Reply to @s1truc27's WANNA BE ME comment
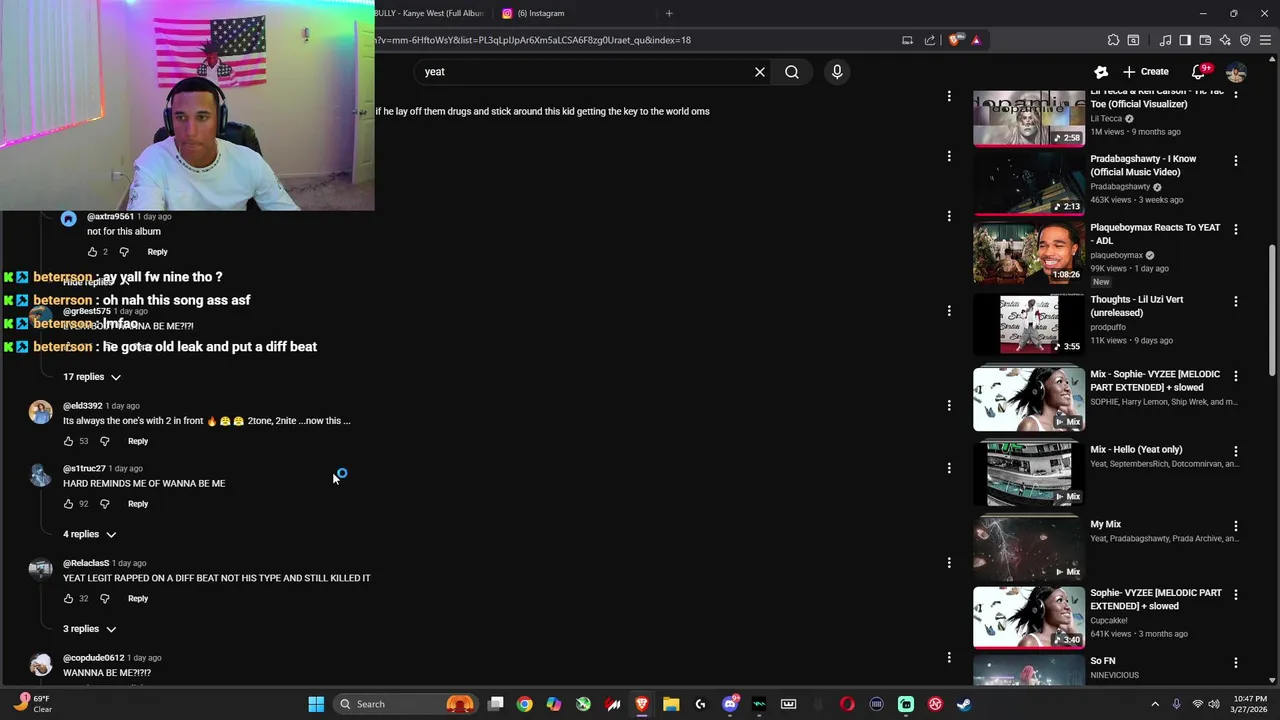The height and width of the screenshot is (720, 1280). (x=138, y=504)
